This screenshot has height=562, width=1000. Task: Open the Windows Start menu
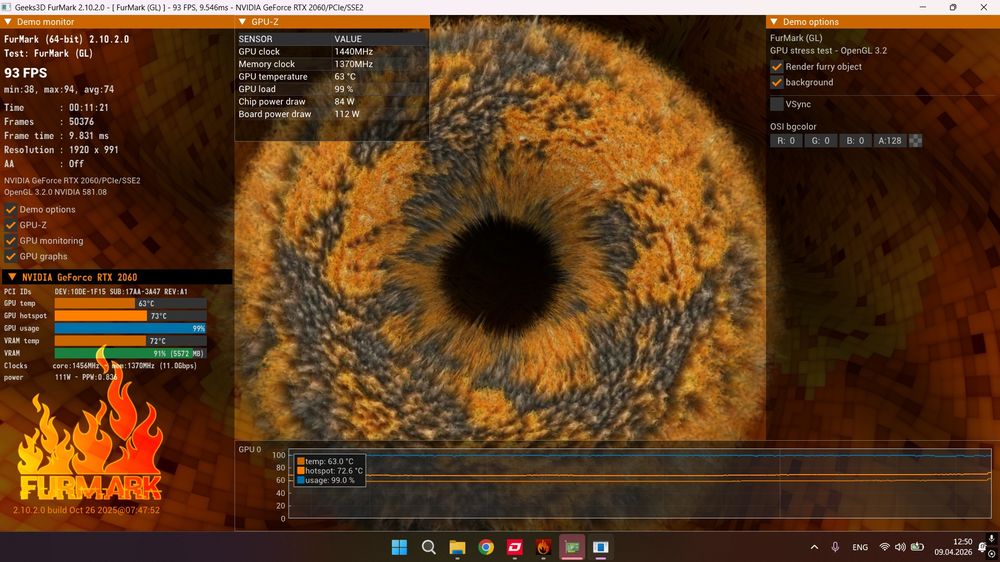399,547
